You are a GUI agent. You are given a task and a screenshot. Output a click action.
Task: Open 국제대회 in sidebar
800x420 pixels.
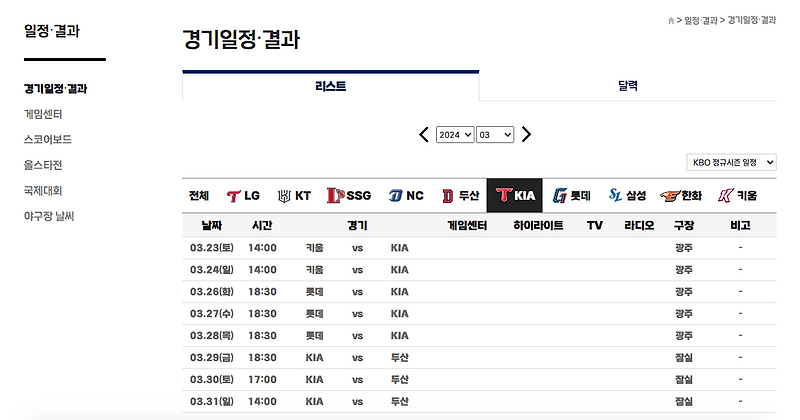[43, 191]
